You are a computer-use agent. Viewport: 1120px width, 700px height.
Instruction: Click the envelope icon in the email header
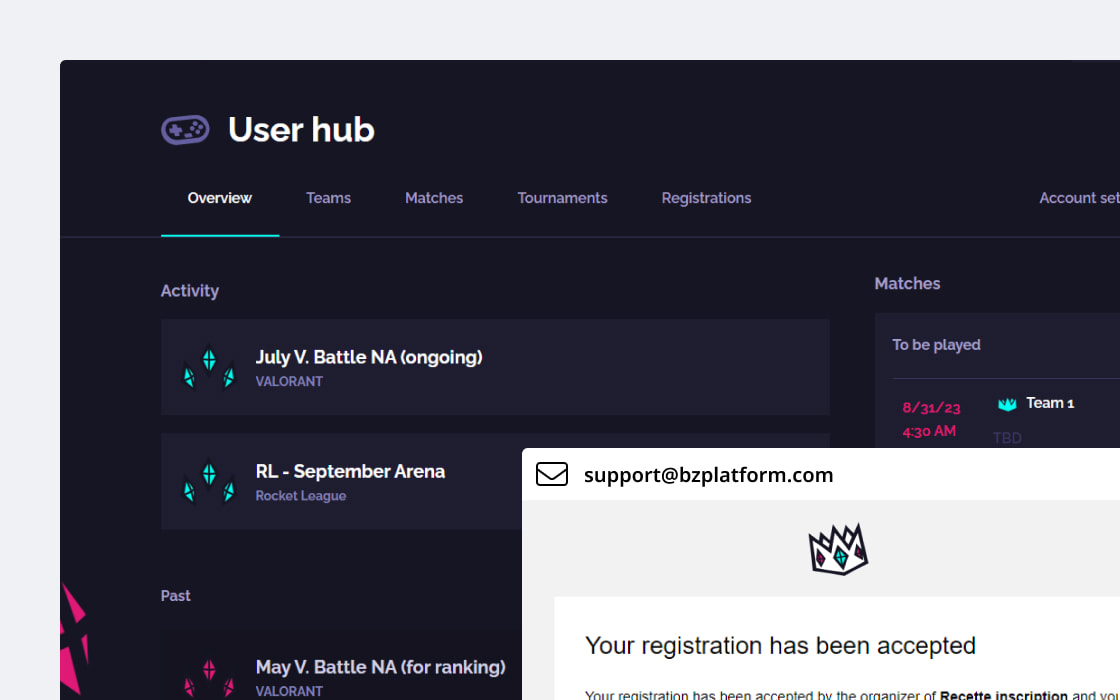click(552, 474)
